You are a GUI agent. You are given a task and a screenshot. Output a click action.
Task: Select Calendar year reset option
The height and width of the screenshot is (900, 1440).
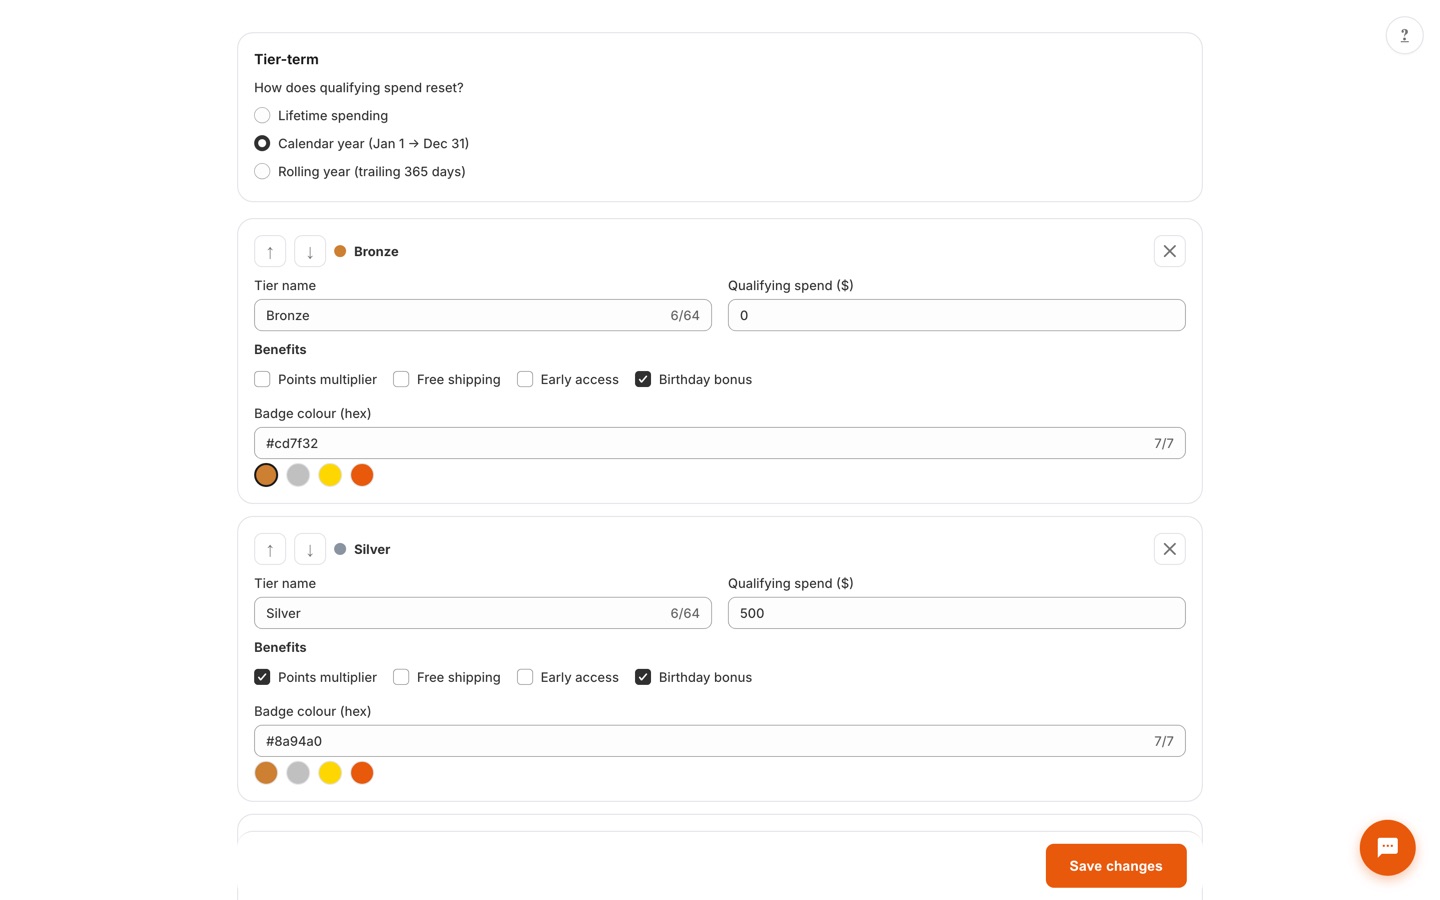tap(262, 143)
